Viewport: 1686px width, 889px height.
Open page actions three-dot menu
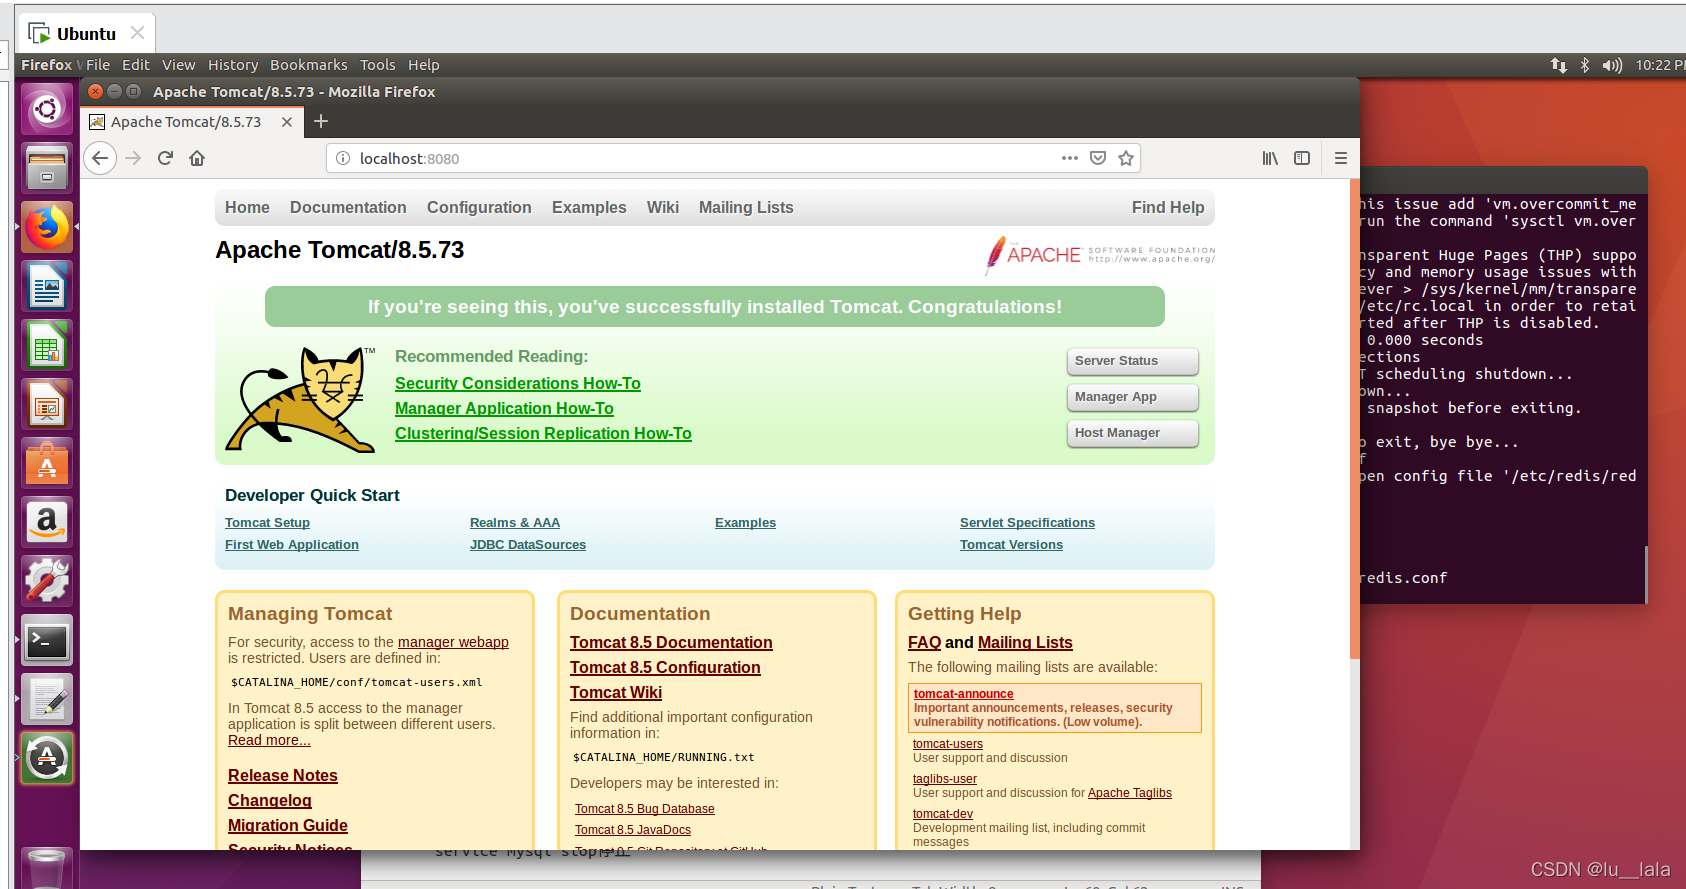pyautogui.click(x=1069, y=158)
